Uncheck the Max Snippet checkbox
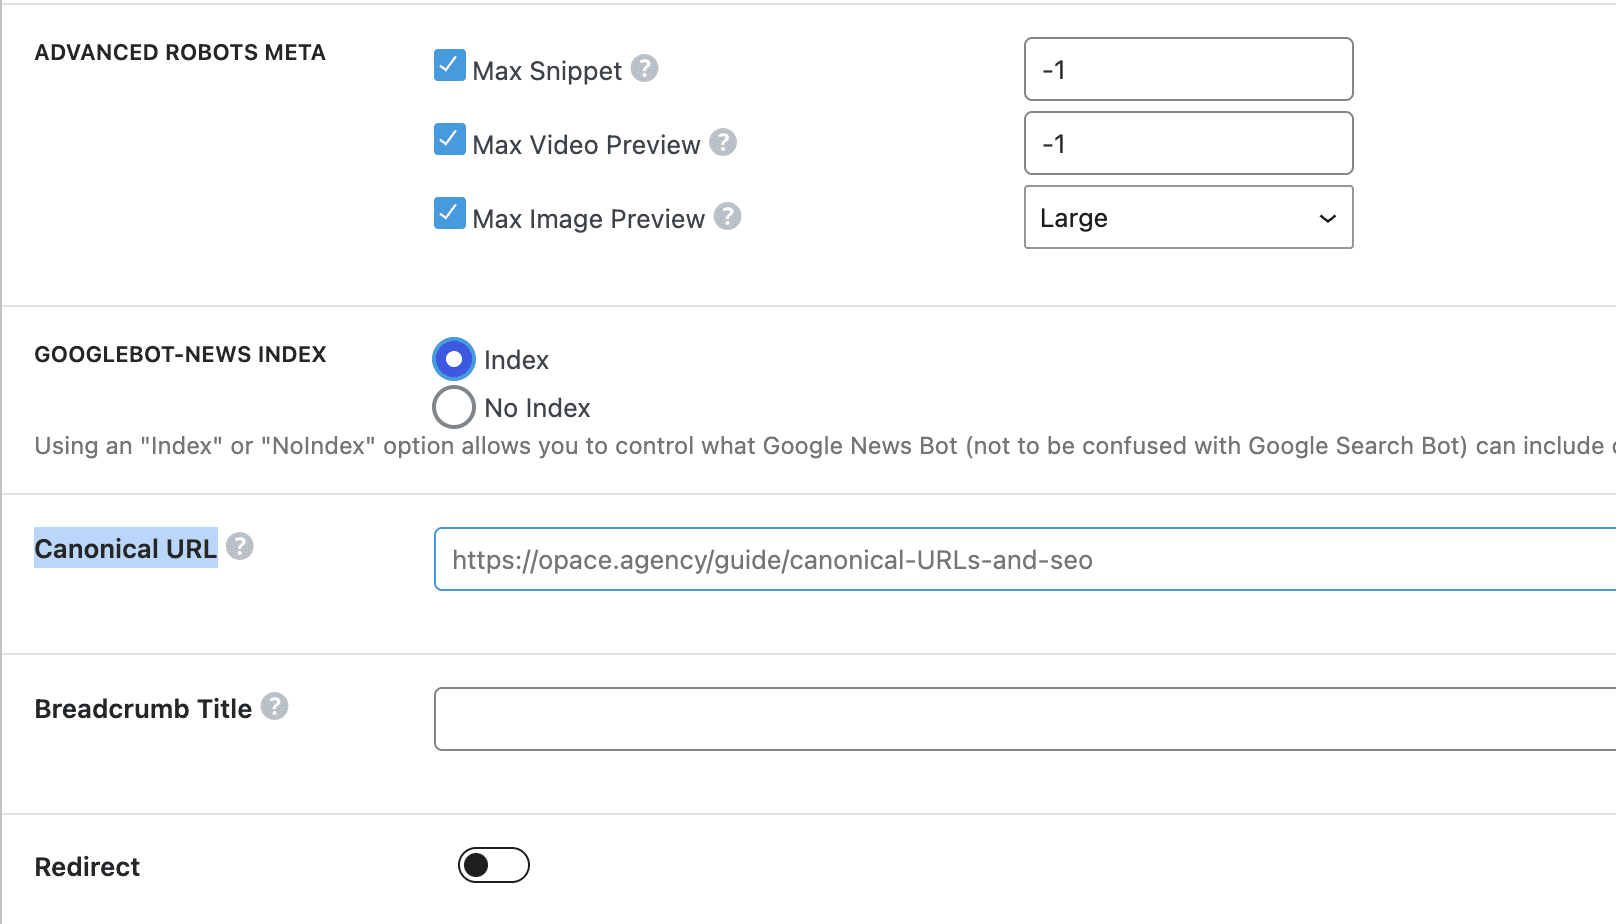The image size is (1616, 924). 449,64
